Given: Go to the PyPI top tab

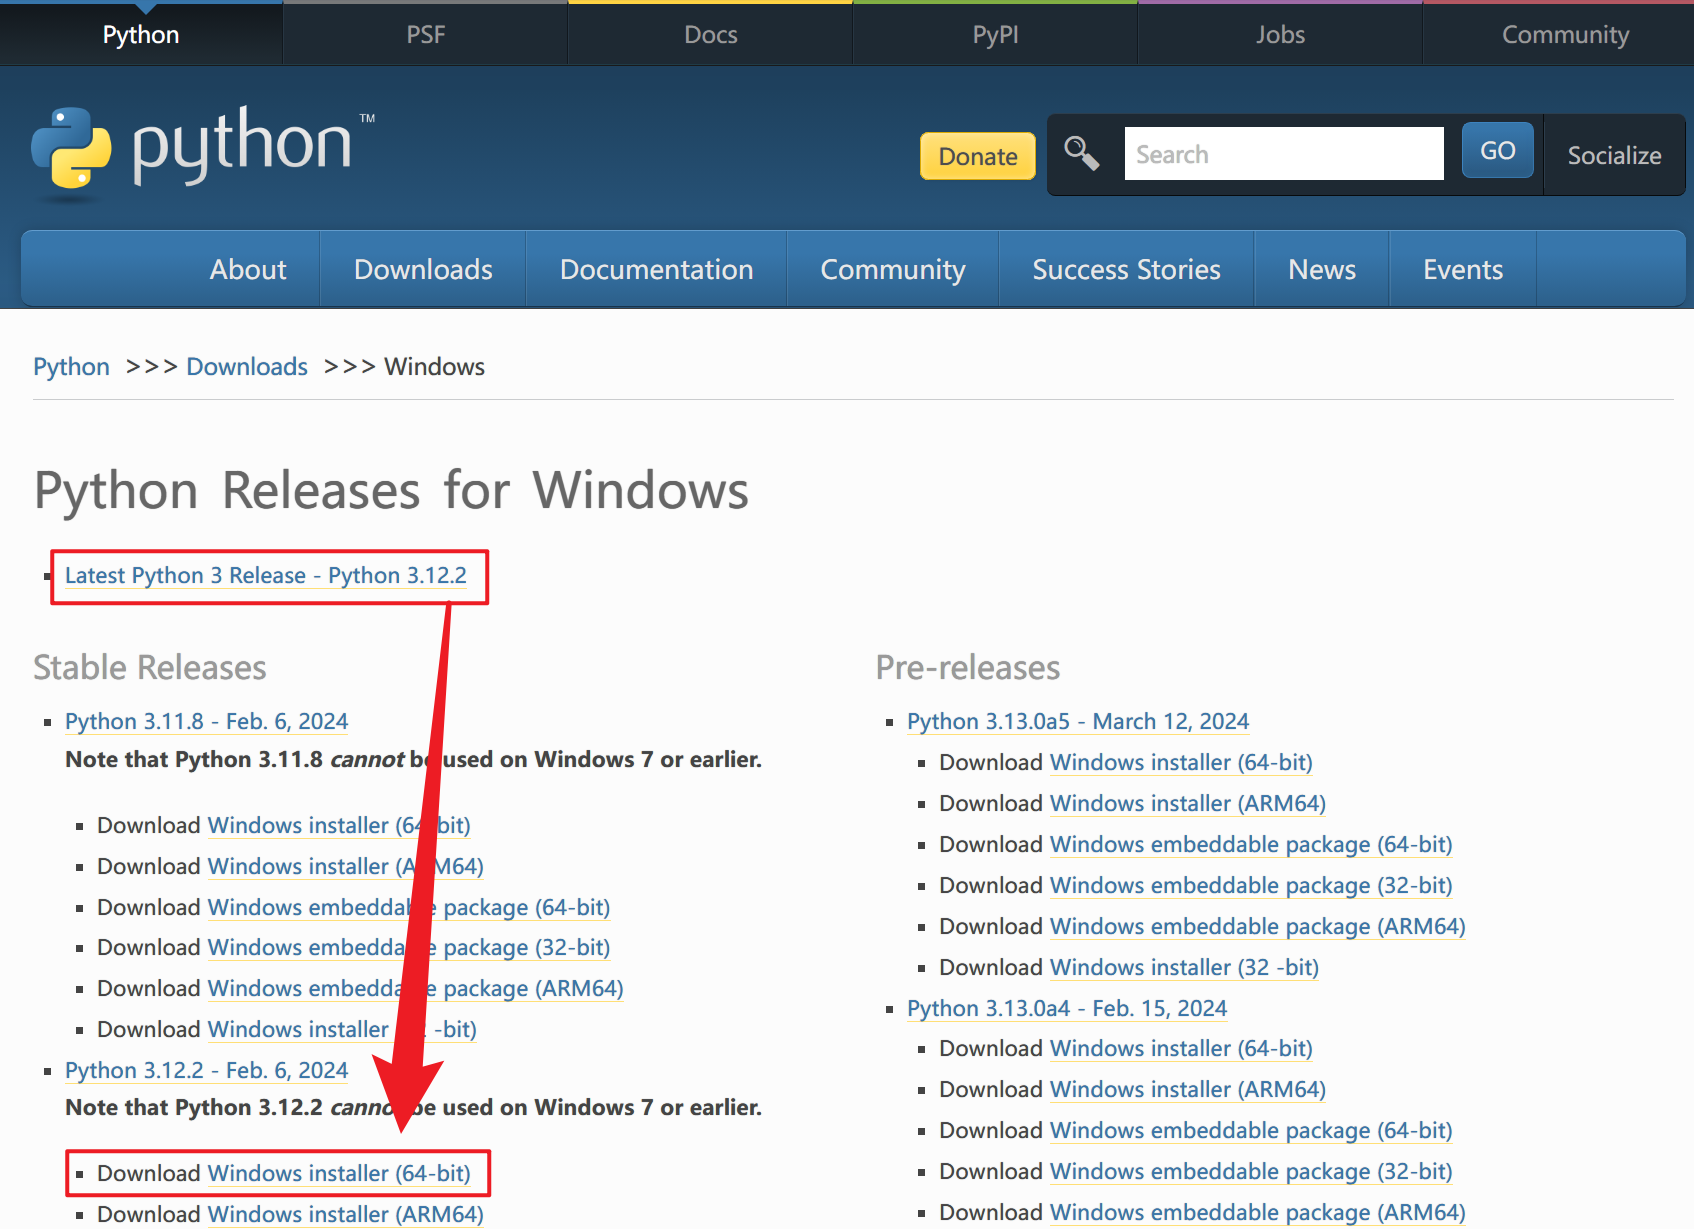Looking at the screenshot, I should (x=995, y=34).
